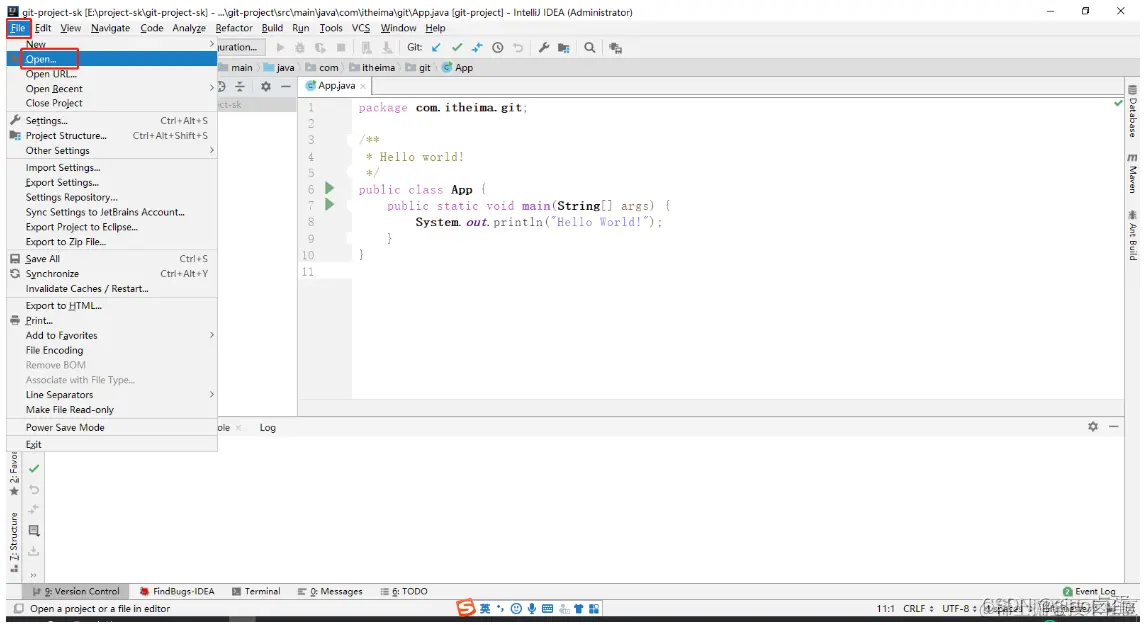Screen dimensions: 1145x625
Task: Open Settings... from File menu
Action: (112, 120)
